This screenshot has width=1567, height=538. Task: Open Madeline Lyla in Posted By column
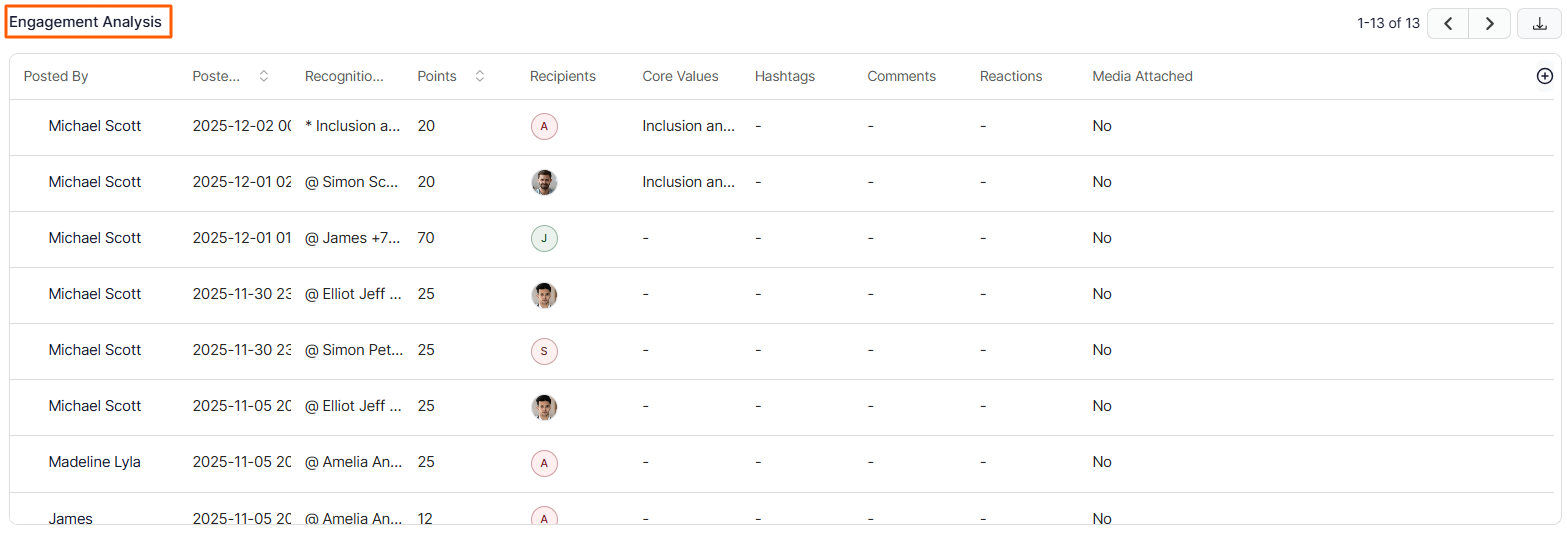(94, 462)
